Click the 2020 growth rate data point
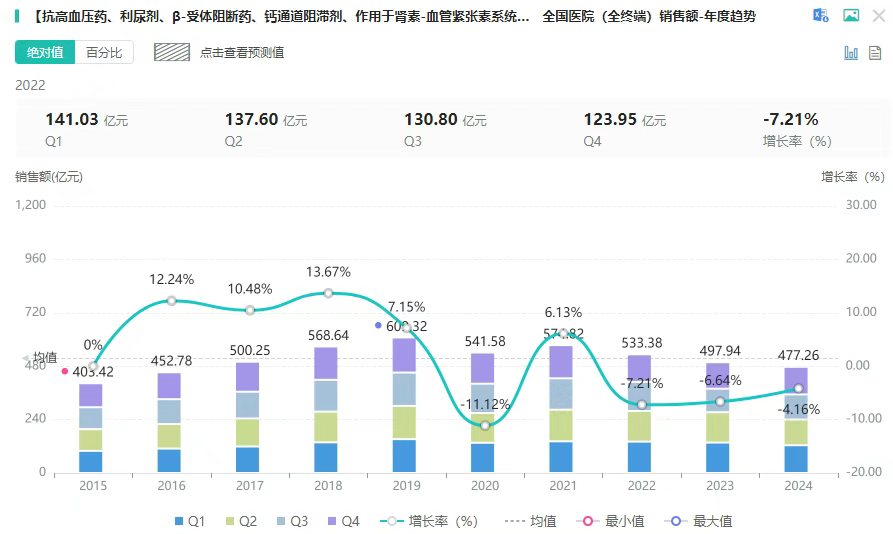 click(x=485, y=425)
